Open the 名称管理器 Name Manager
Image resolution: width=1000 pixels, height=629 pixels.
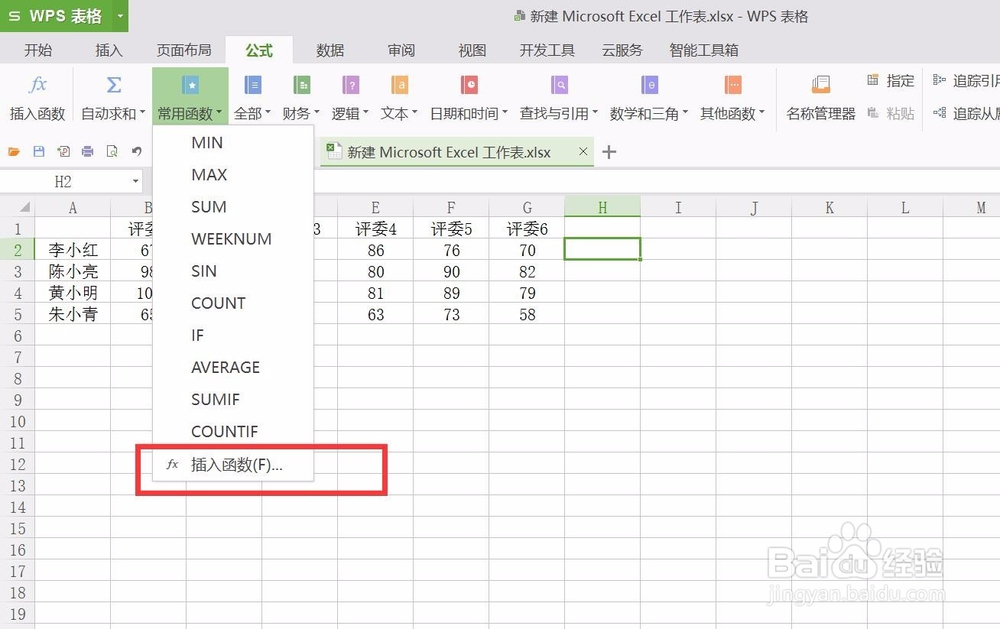822,96
